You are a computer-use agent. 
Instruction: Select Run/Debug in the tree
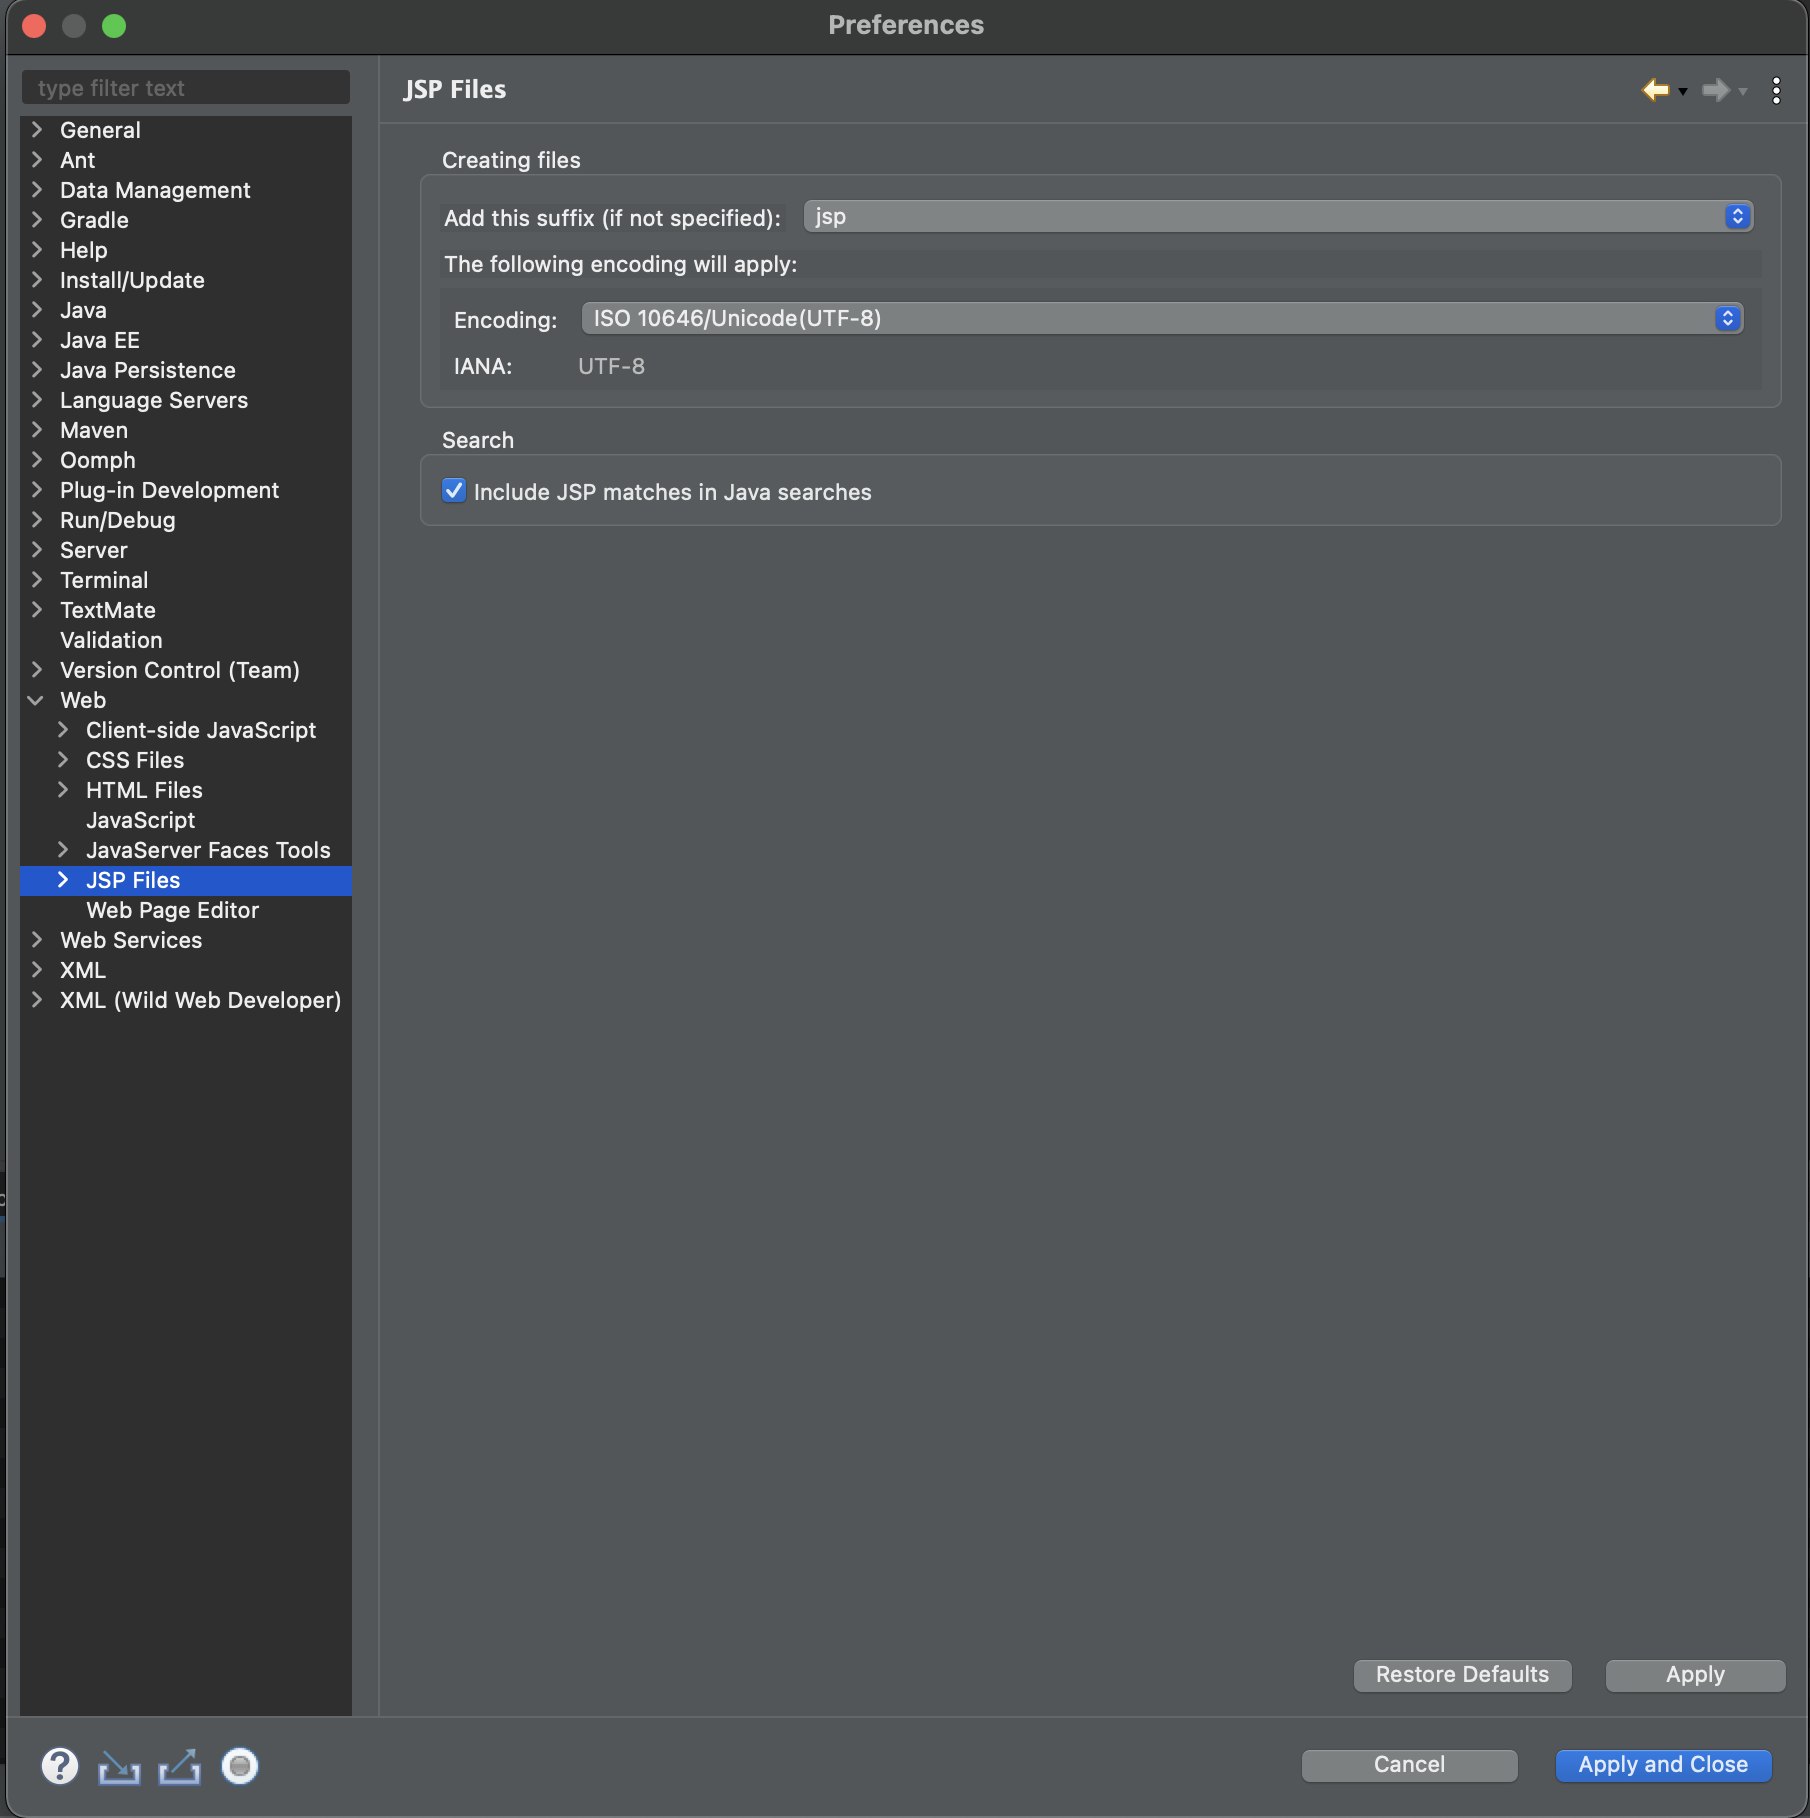coord(118,520)
